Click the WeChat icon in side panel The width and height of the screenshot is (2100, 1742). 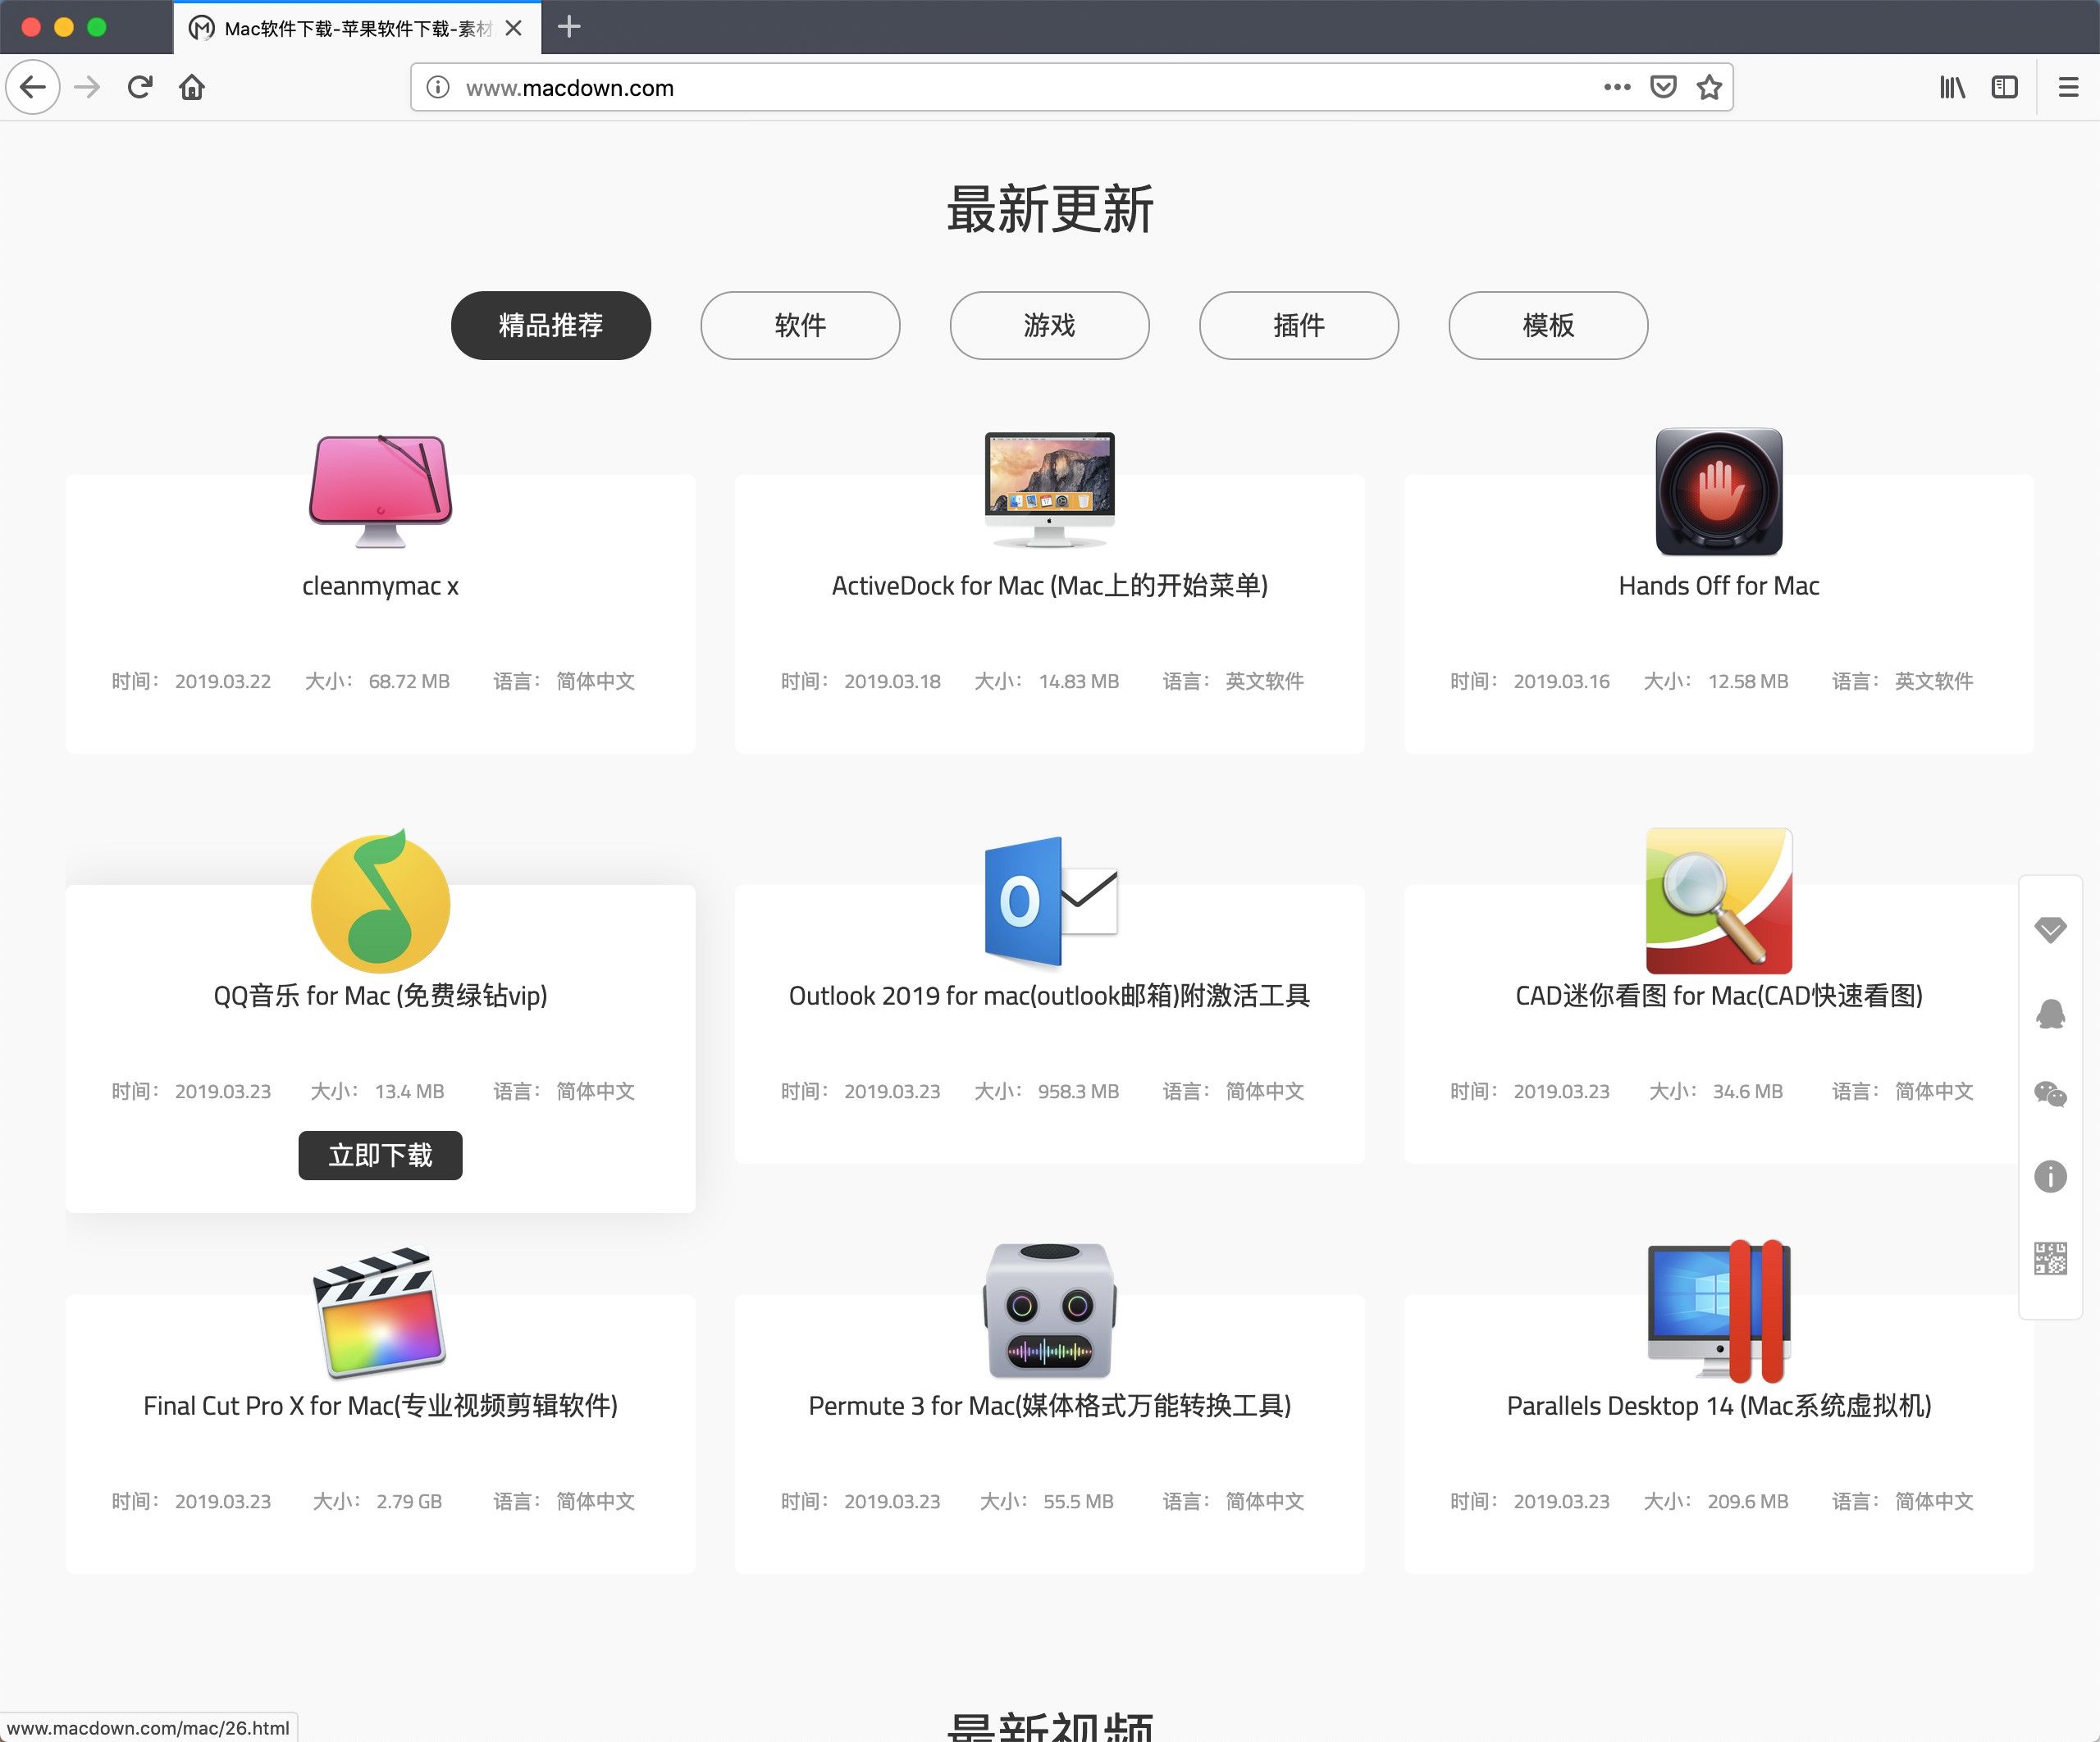[2050, 1094]
